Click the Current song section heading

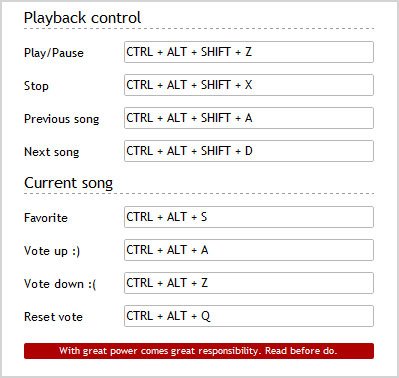(x=69, y=183)
